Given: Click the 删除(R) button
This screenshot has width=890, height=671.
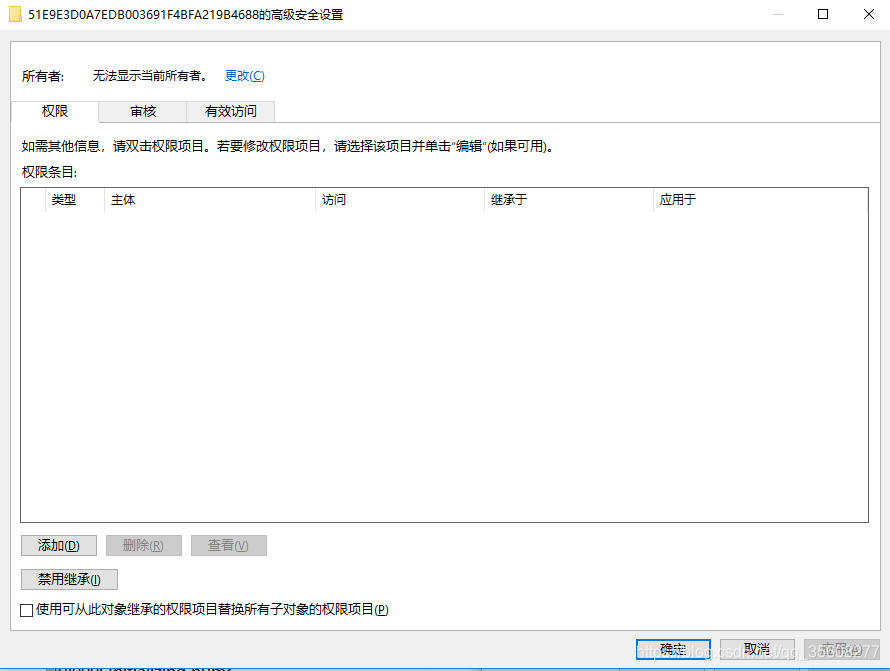Looking at the screenshot, I should [x=144, y=545].
